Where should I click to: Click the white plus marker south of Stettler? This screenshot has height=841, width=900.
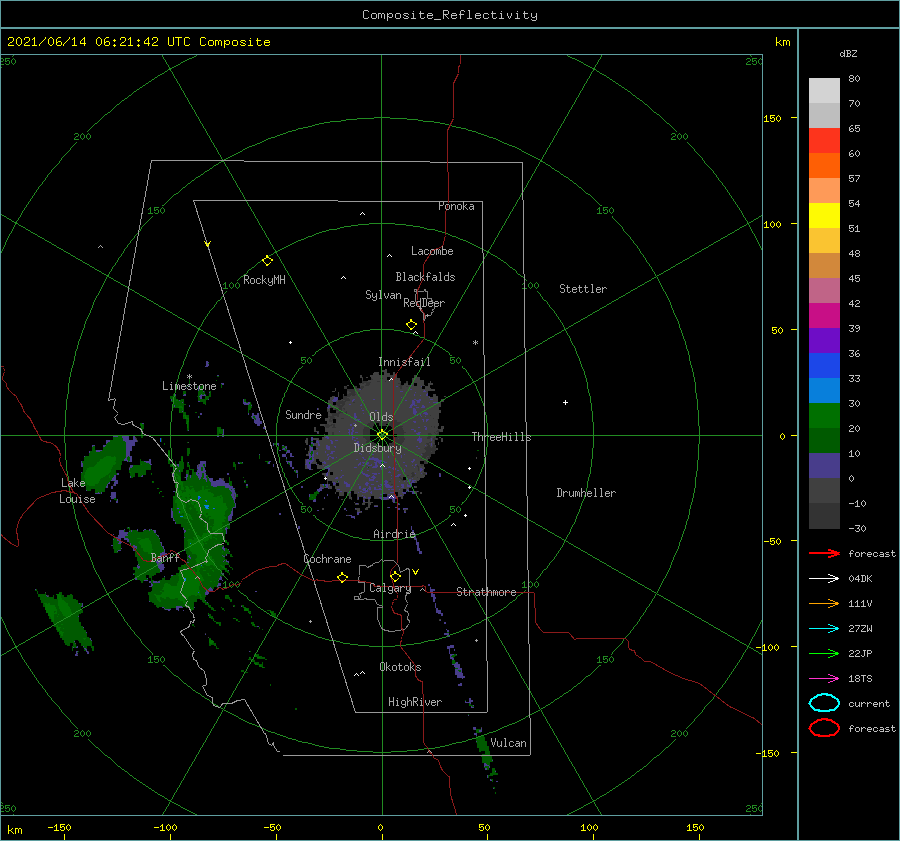coord(565,402)
